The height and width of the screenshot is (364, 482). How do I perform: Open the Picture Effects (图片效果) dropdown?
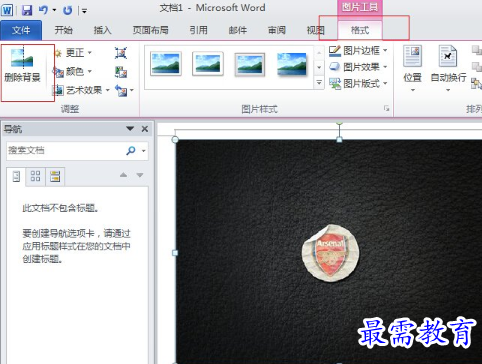click(x=359, y=67)
